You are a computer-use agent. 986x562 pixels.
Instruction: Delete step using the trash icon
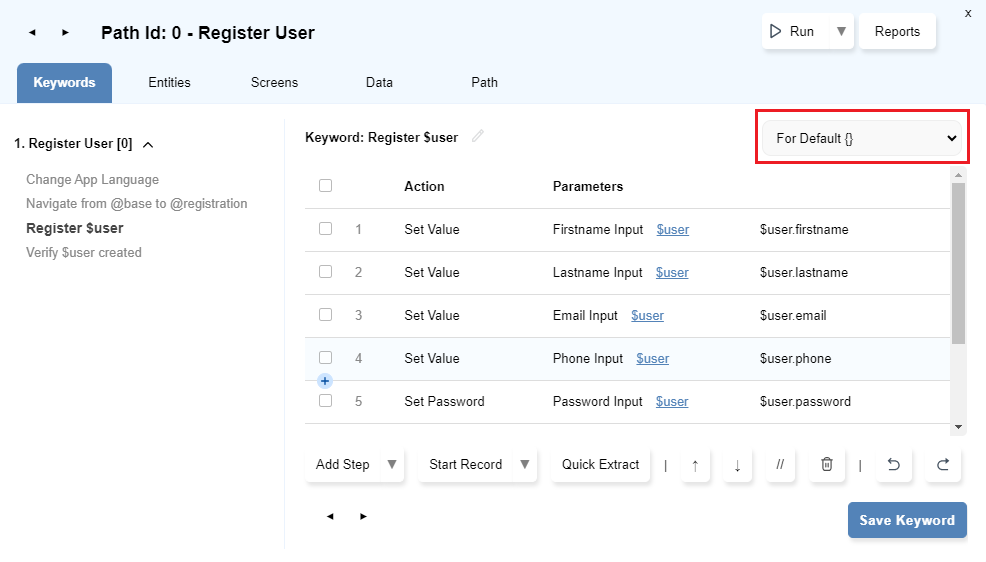pyautogui.click(x=826, y=465)
